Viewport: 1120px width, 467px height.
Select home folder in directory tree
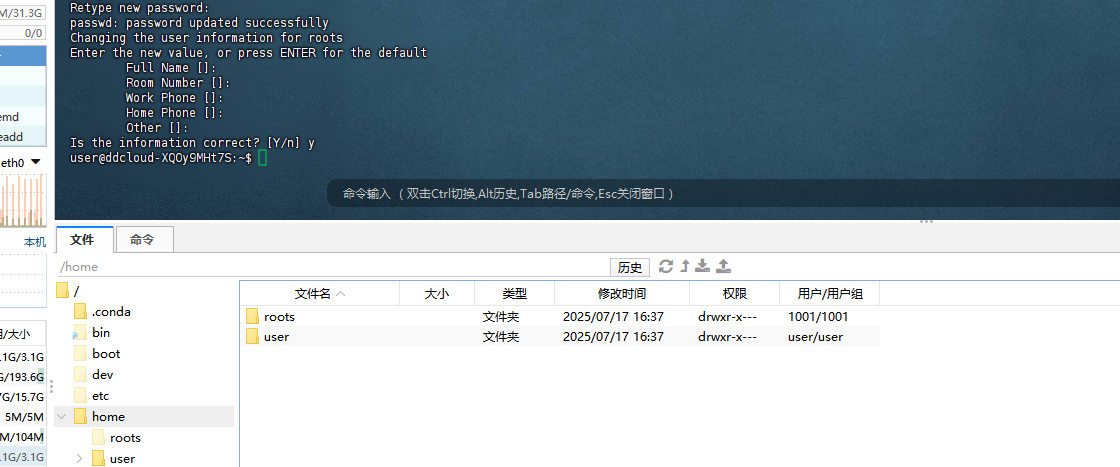(x=109, y=416)
